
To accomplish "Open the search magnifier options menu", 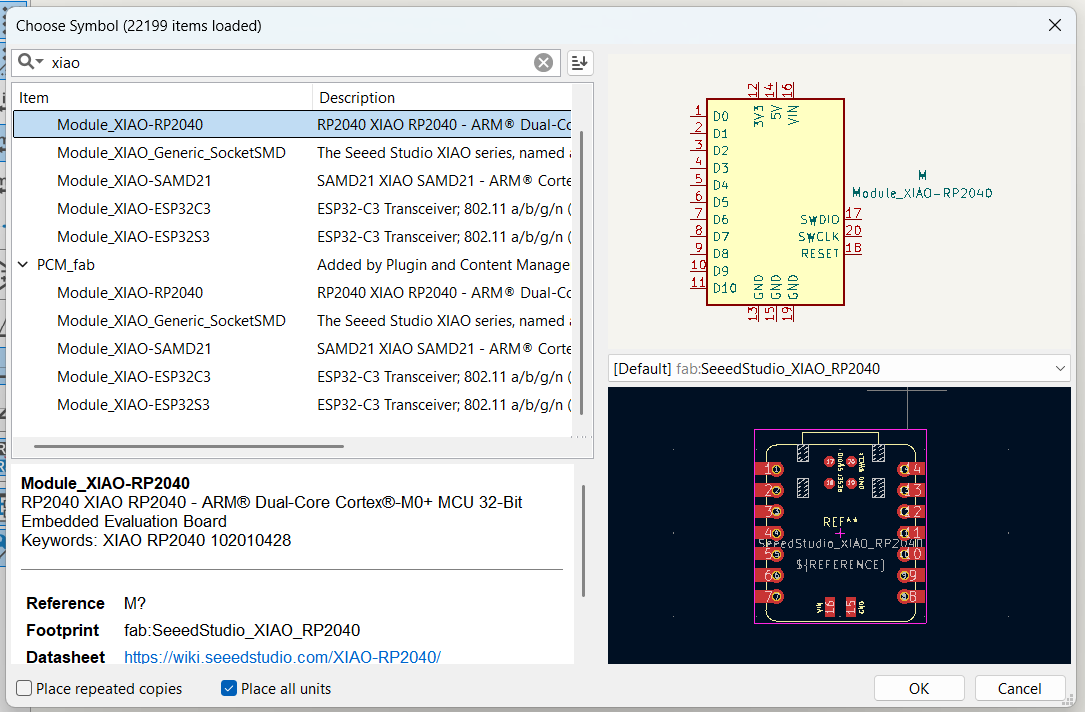I will [30, 62].
